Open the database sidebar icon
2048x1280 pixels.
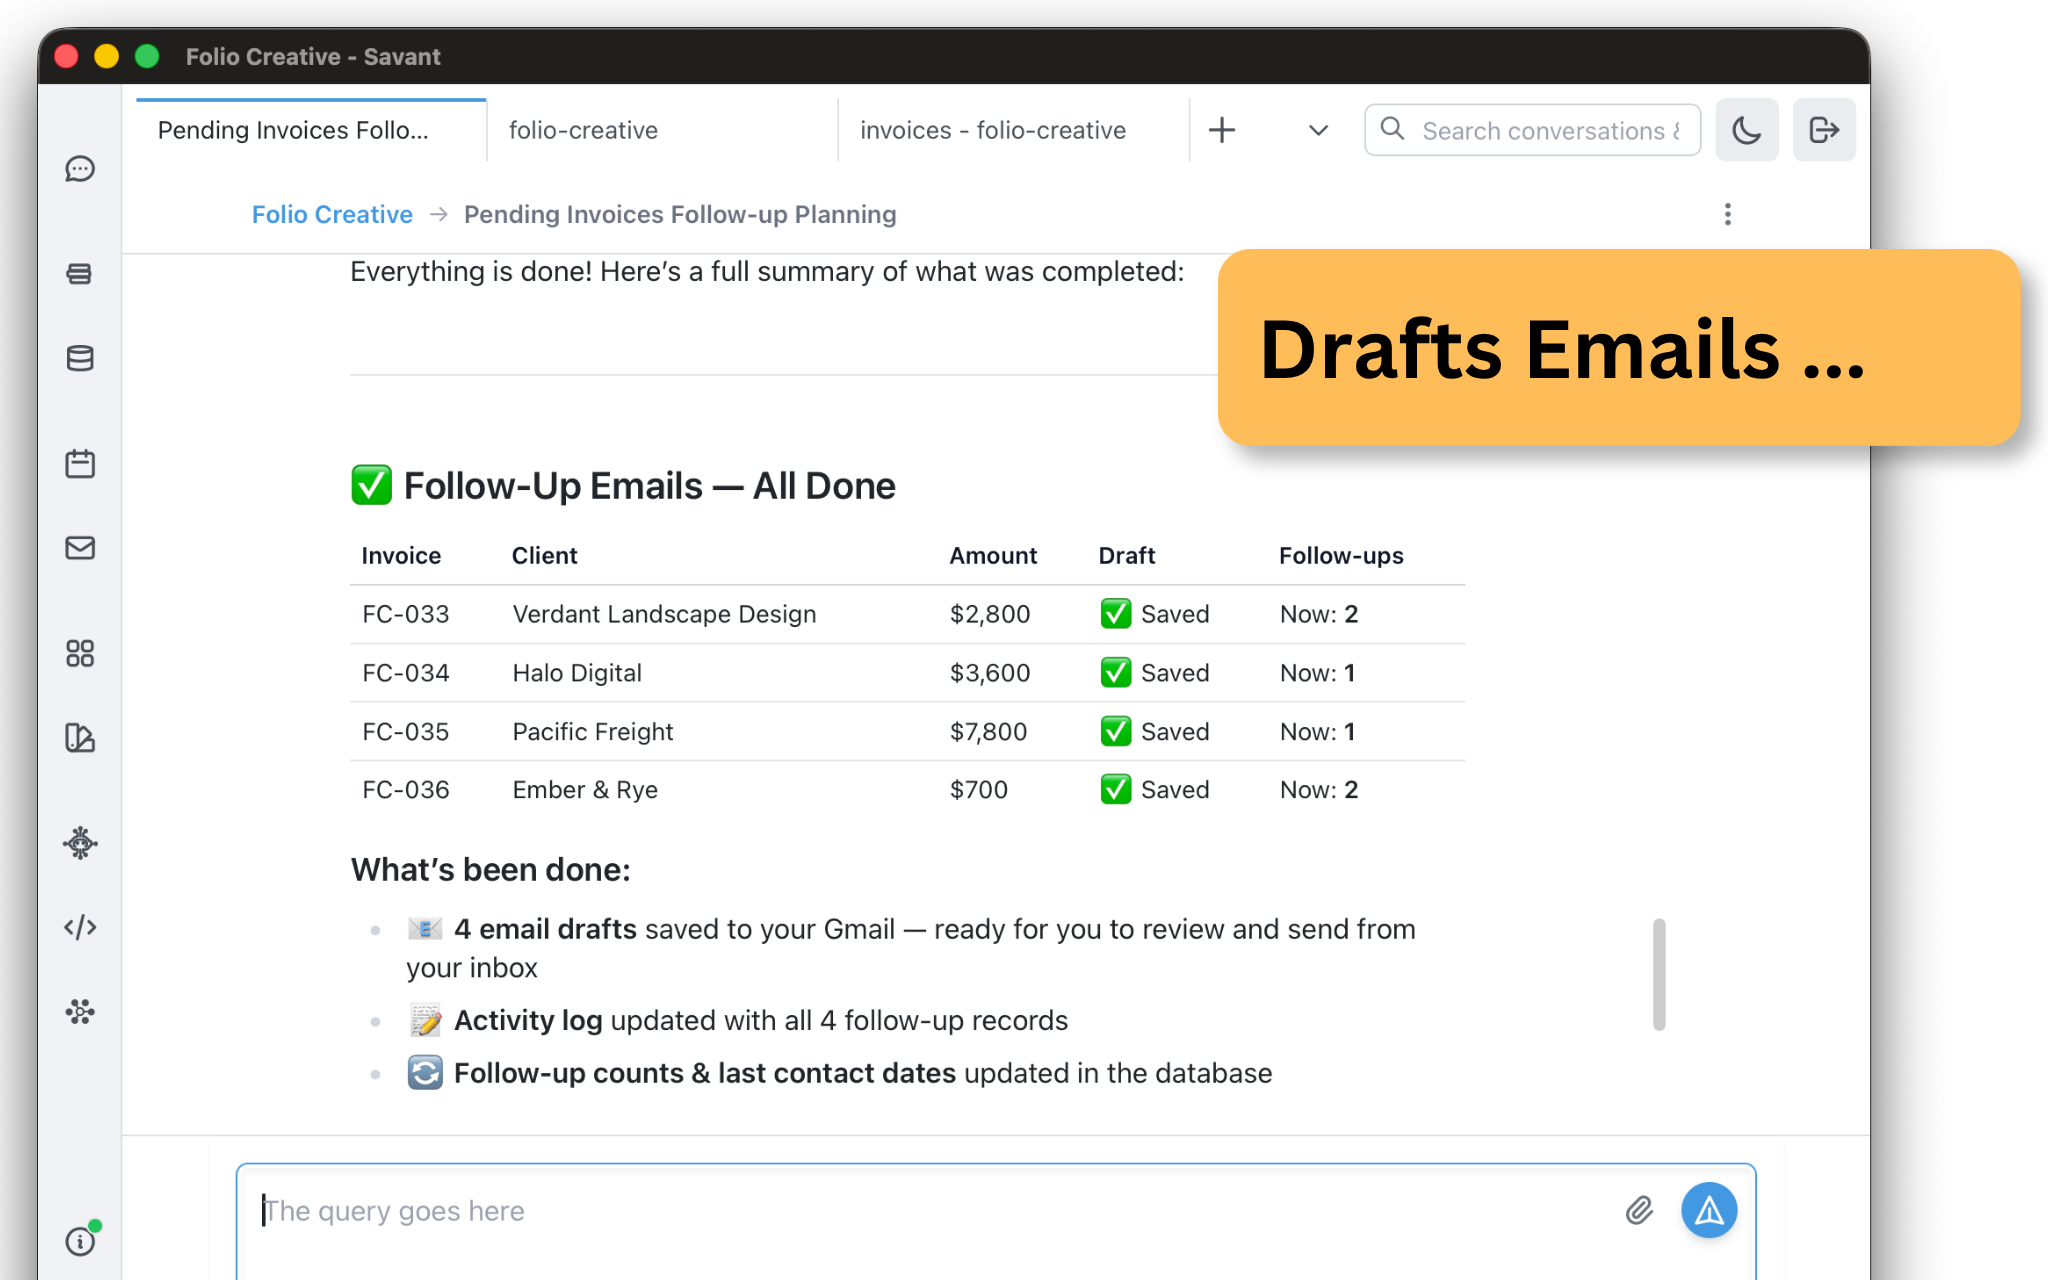[80, 358]
